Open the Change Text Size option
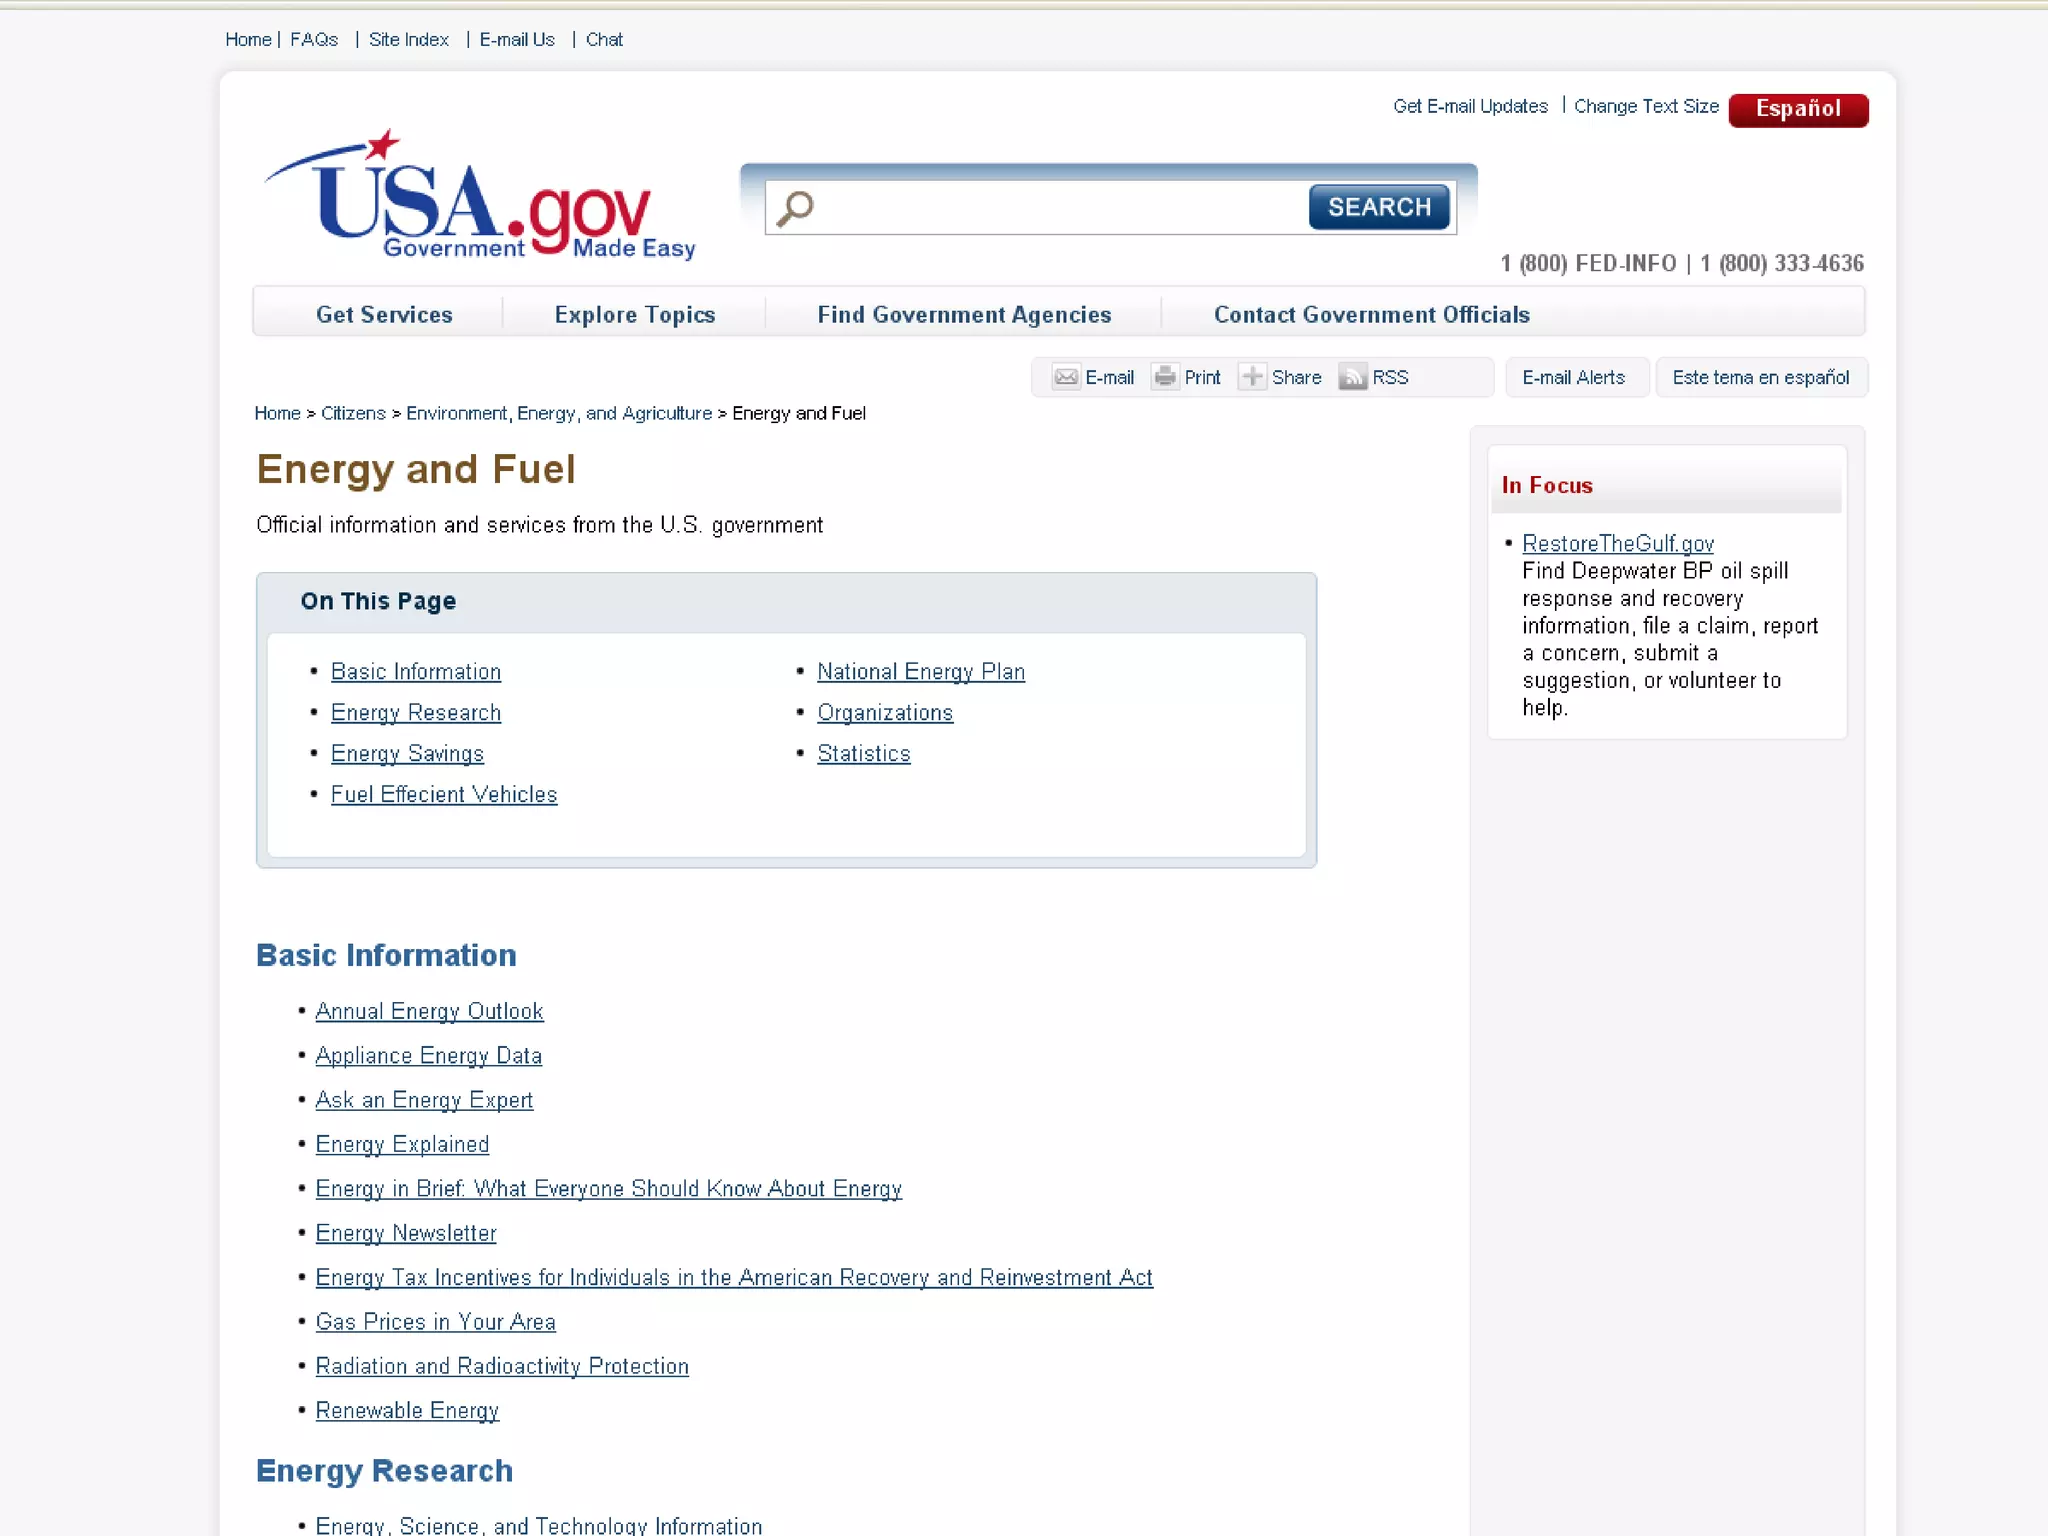This screenshot has height=1536, width=2048. point(1645,106)
